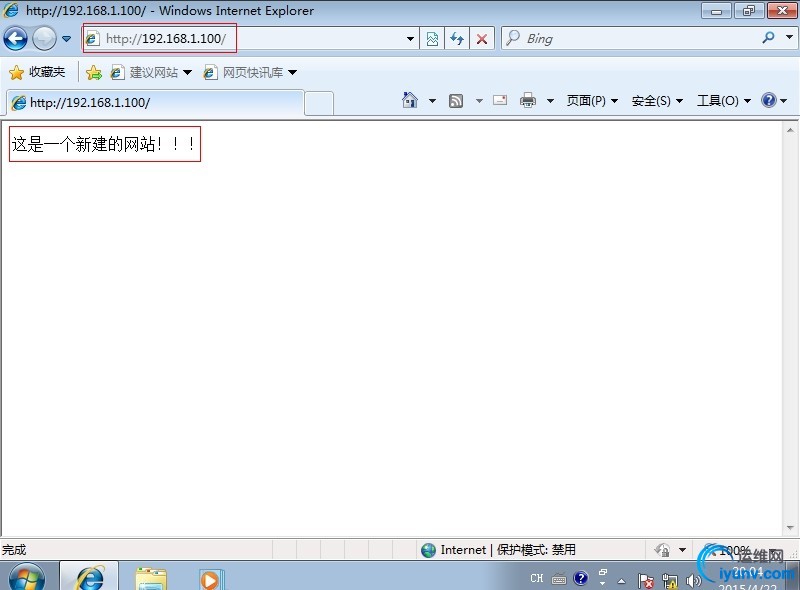Click the on-screen keyboard tray icon

[x=559, y=579]
